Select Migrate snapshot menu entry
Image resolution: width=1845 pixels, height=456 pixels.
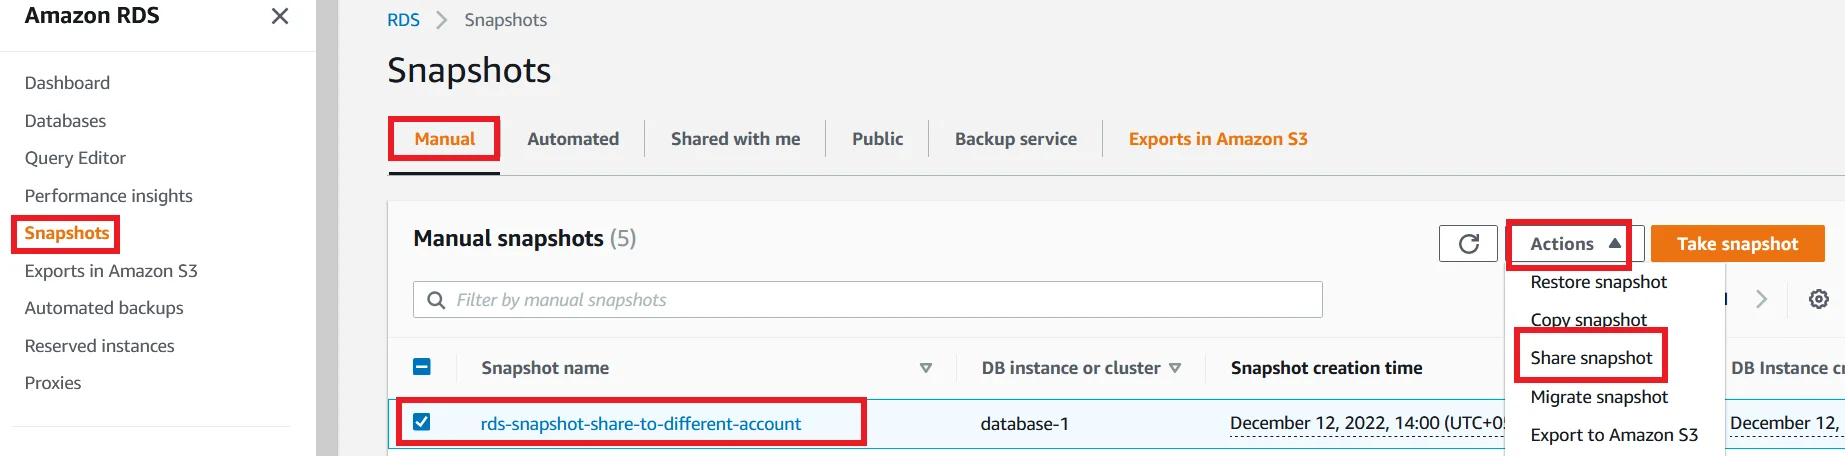(x=1599, y=397)
